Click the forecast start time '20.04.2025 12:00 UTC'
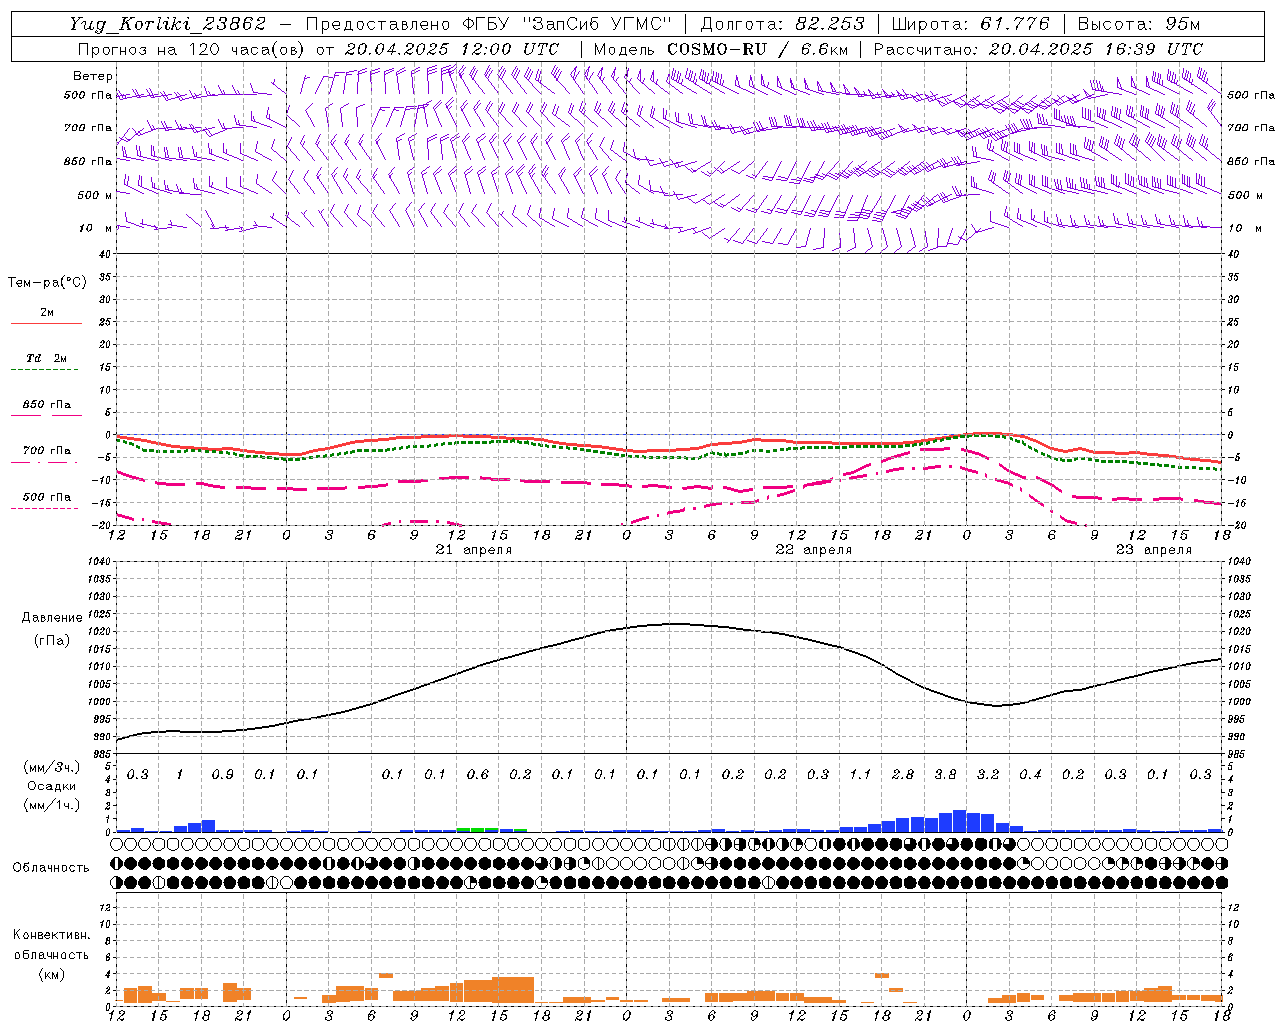Screen dimensions: 1280x1024 [452, 49]
